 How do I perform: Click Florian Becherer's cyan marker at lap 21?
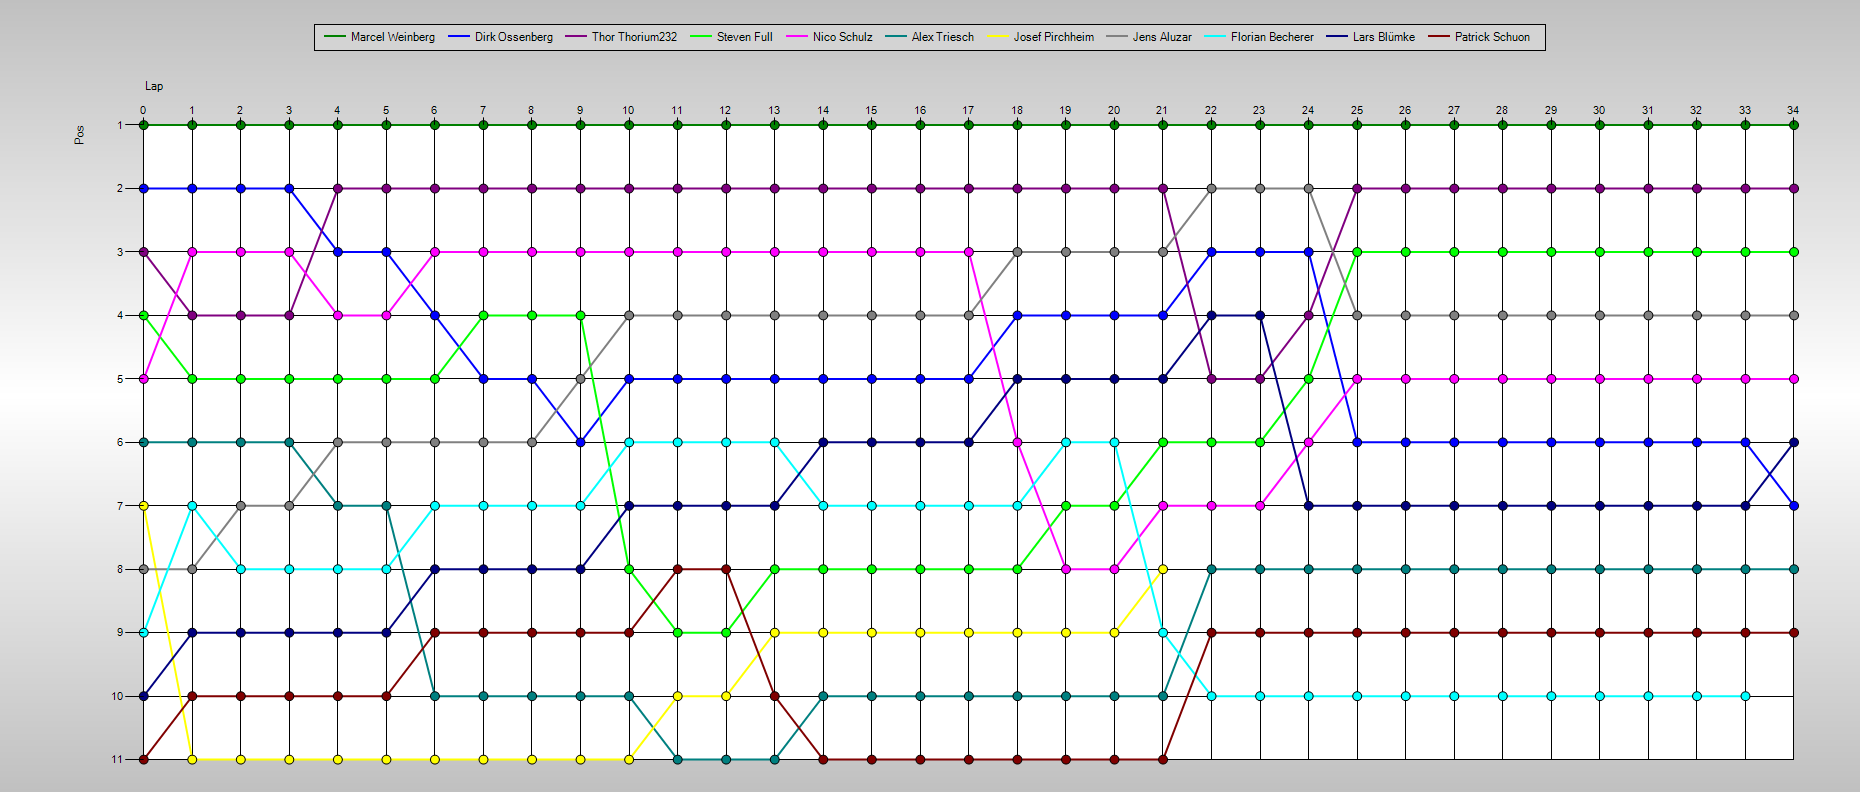pyautogui.click(x=1162, y=632)
